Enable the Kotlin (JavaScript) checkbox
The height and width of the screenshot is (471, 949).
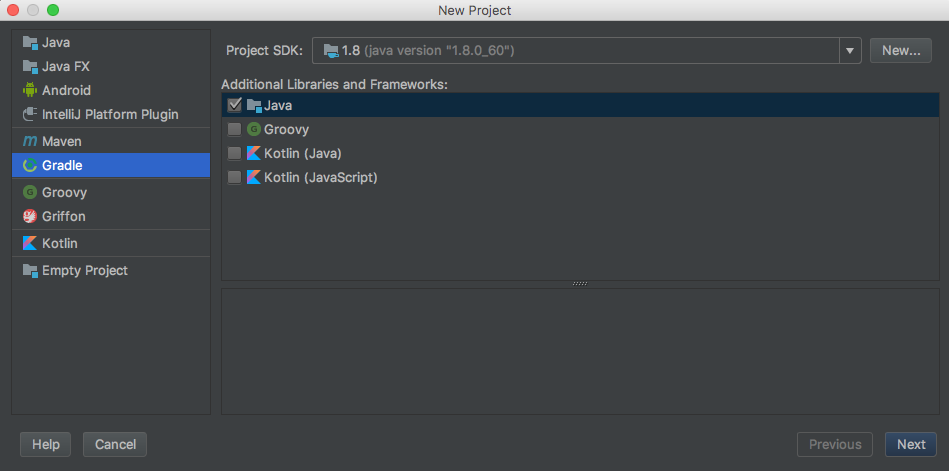(235, 178)
